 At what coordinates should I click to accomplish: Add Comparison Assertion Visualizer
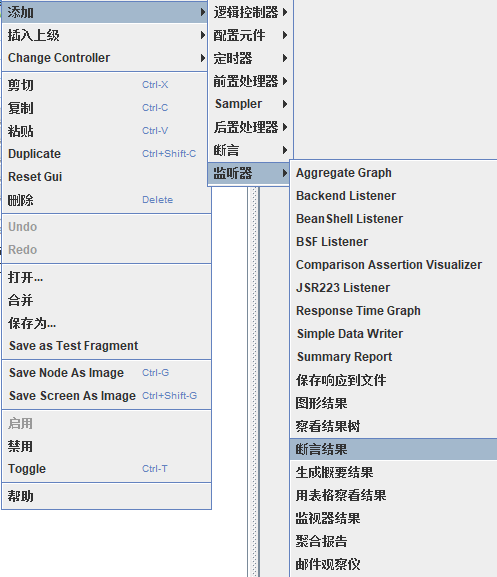tap(394, 265)
